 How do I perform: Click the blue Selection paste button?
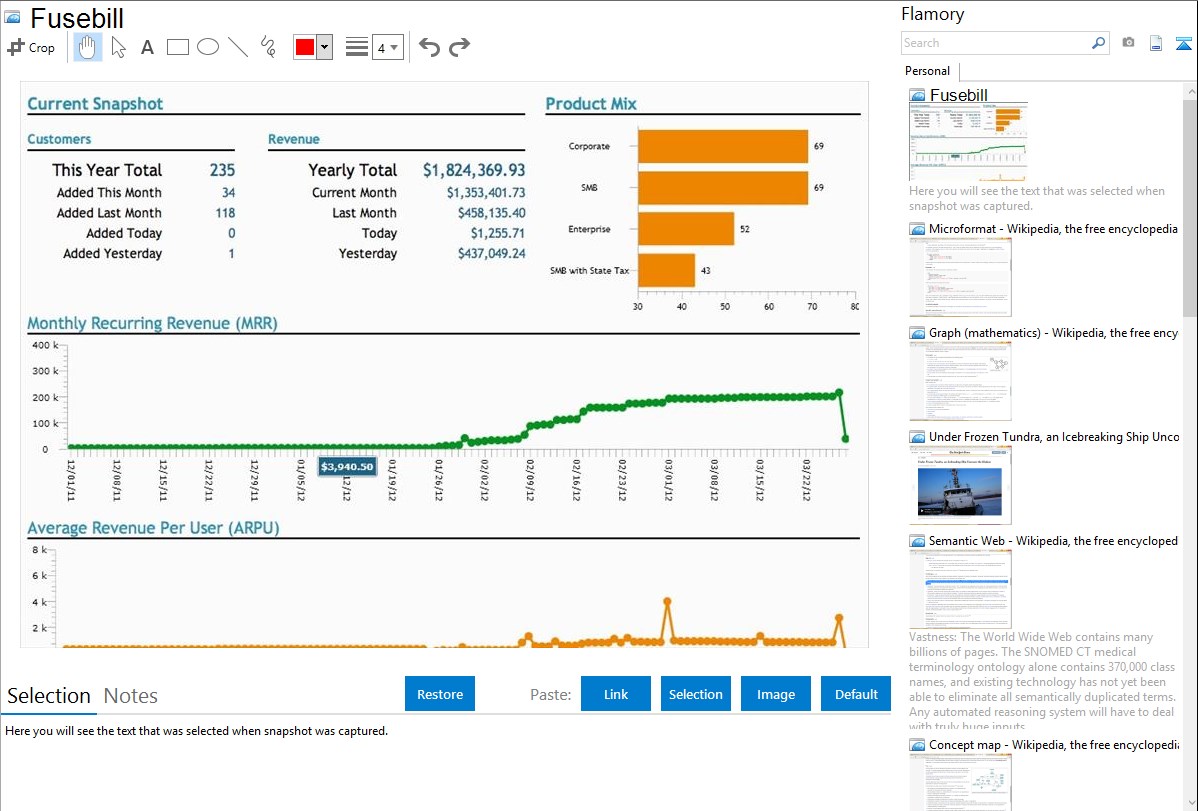coord(695,694)
